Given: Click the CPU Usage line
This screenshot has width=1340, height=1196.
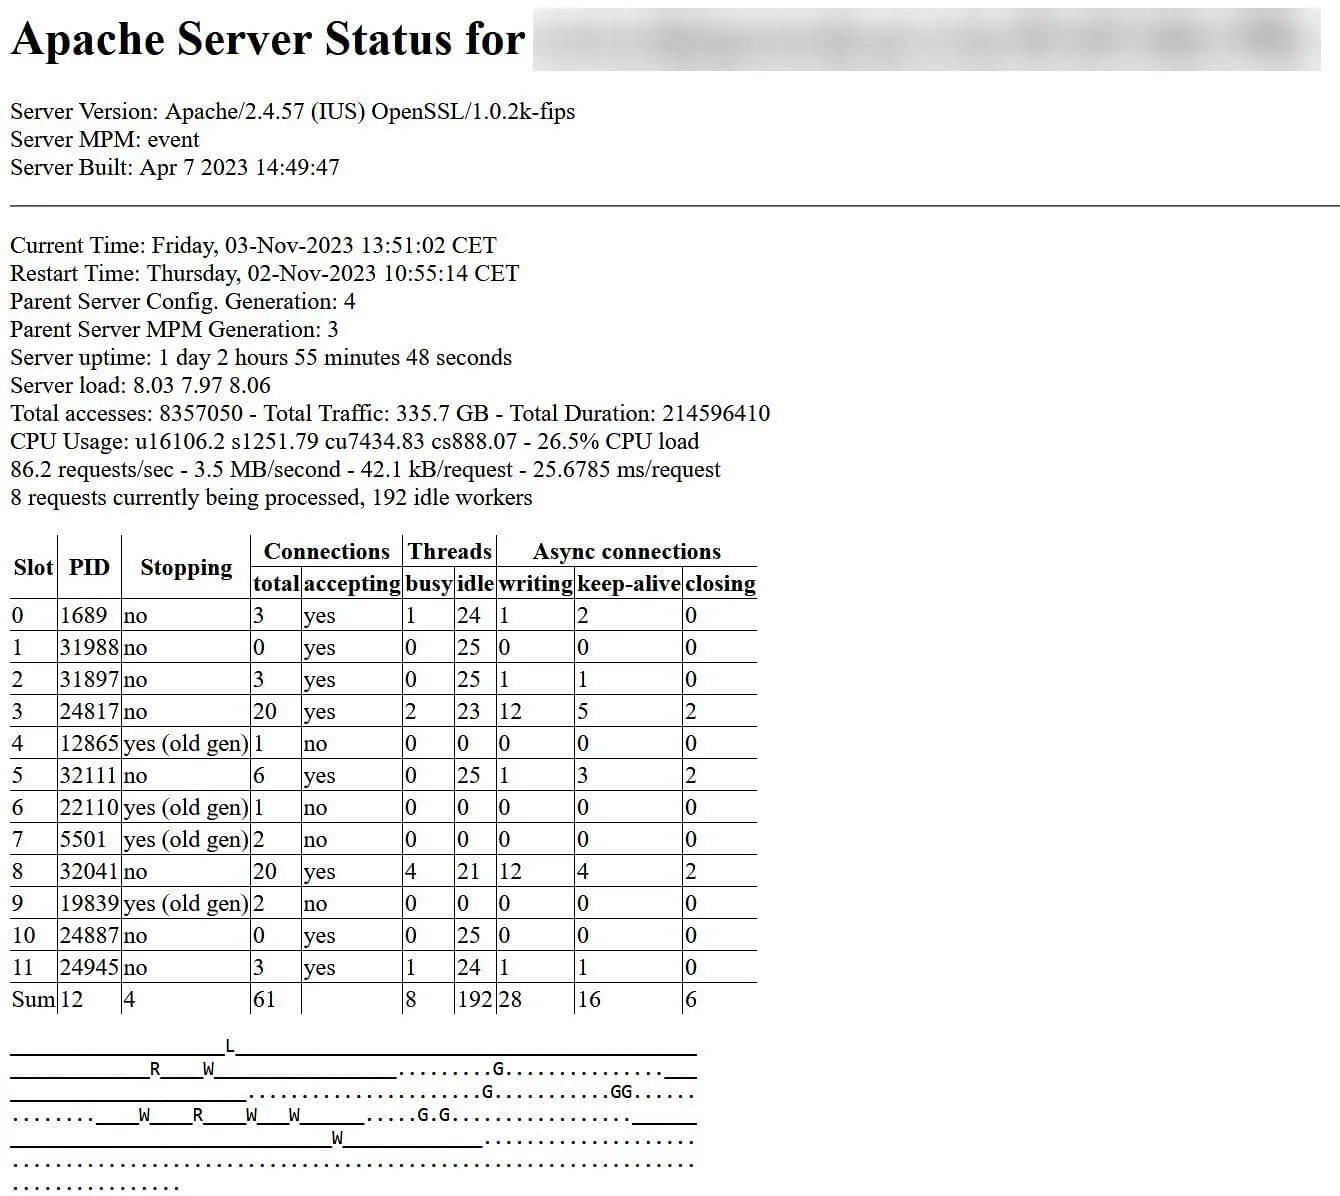Looking at the screenshot, I should [x=354, y=441].
